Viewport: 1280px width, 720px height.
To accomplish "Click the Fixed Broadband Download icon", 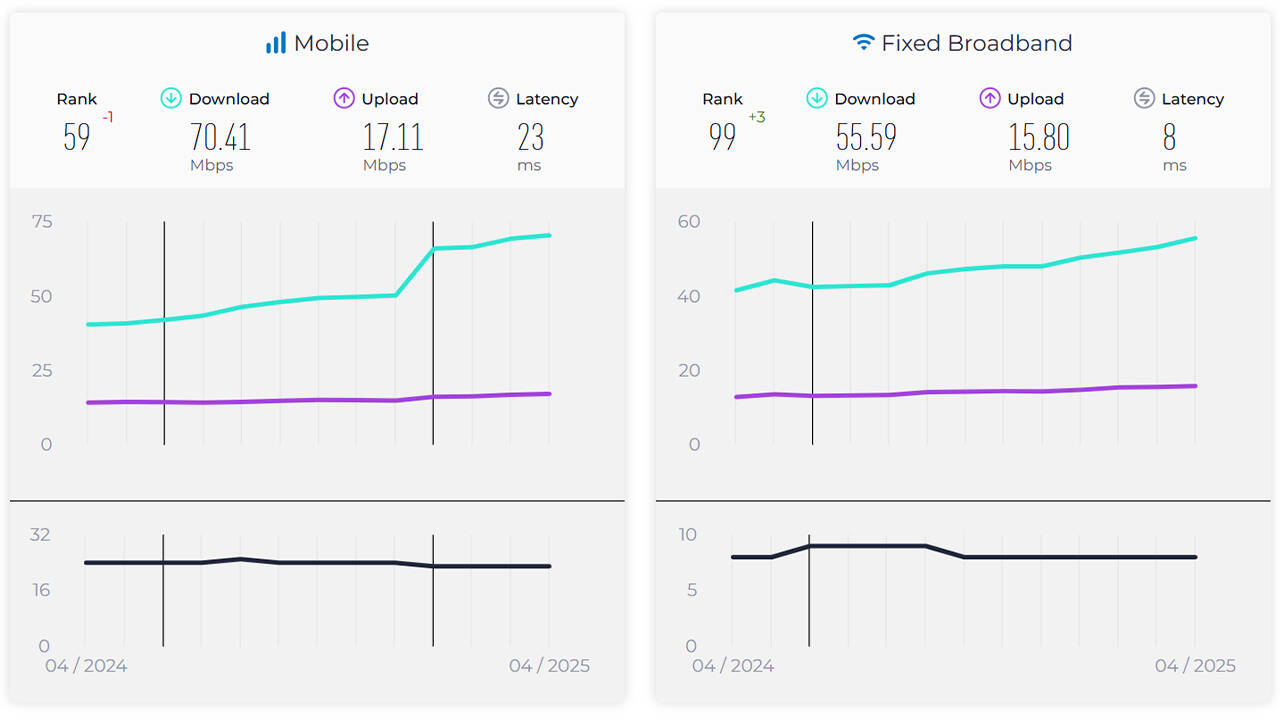I will pyautogui.click(x=817, y=98).
